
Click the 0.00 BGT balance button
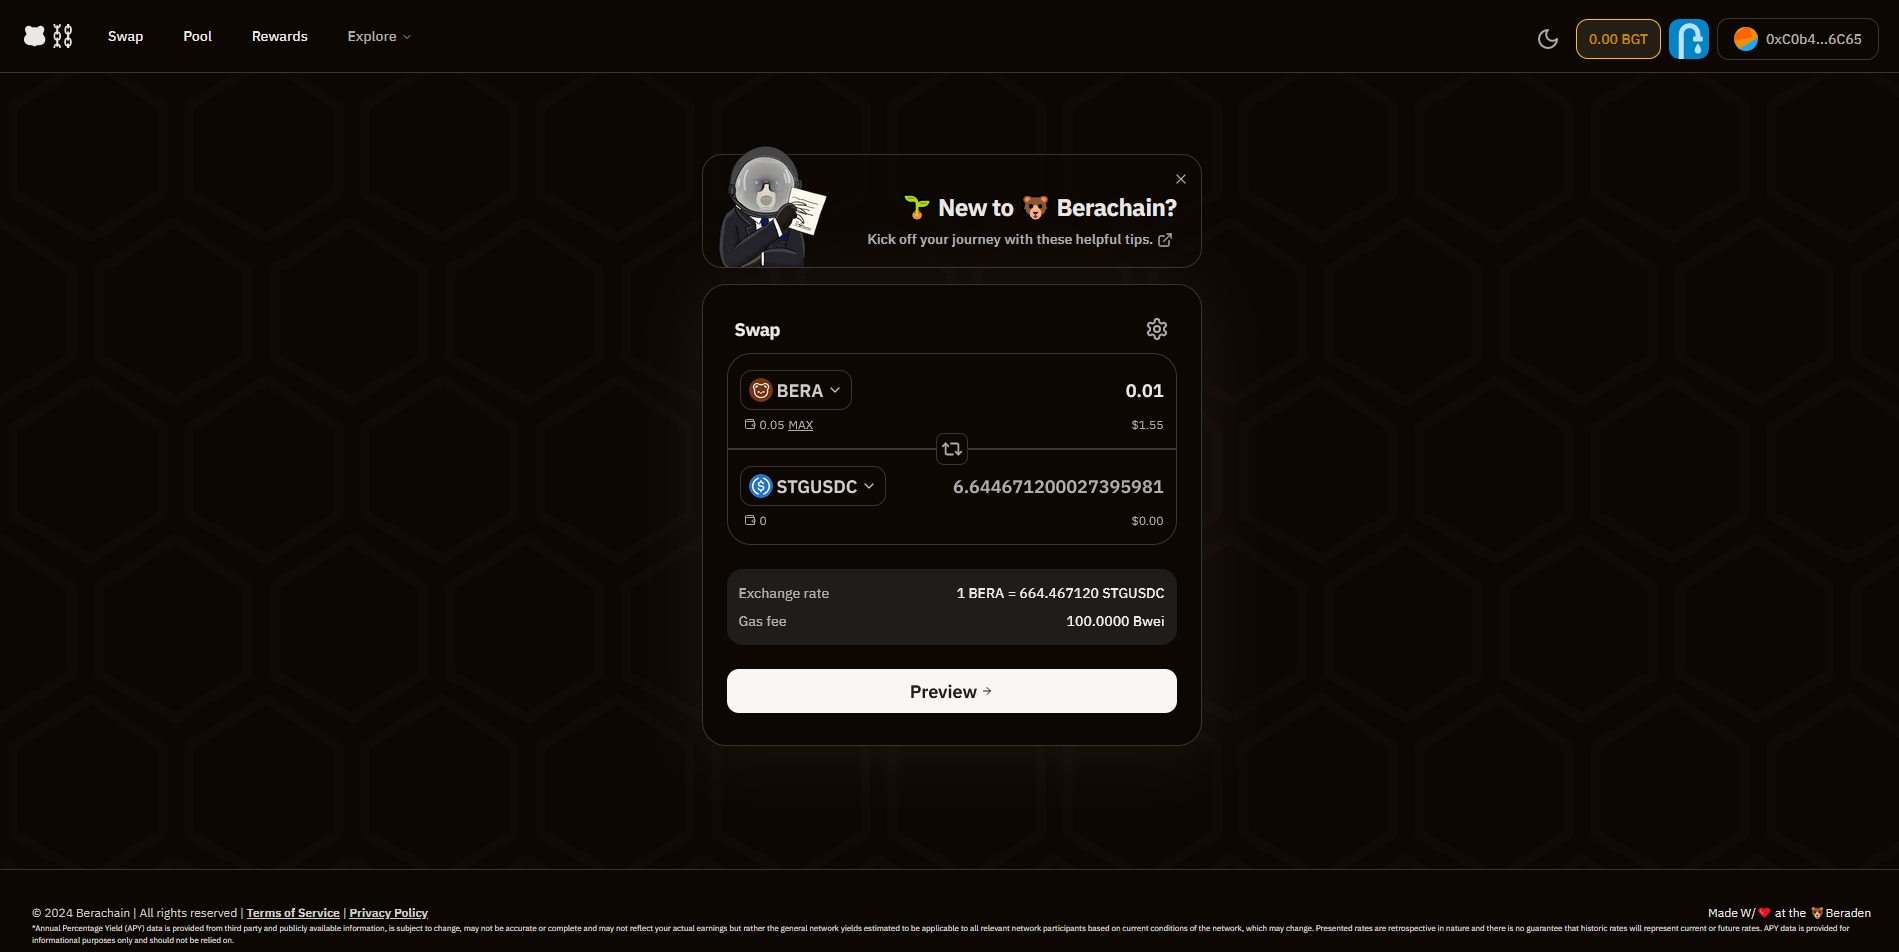tap(1618, 39)
